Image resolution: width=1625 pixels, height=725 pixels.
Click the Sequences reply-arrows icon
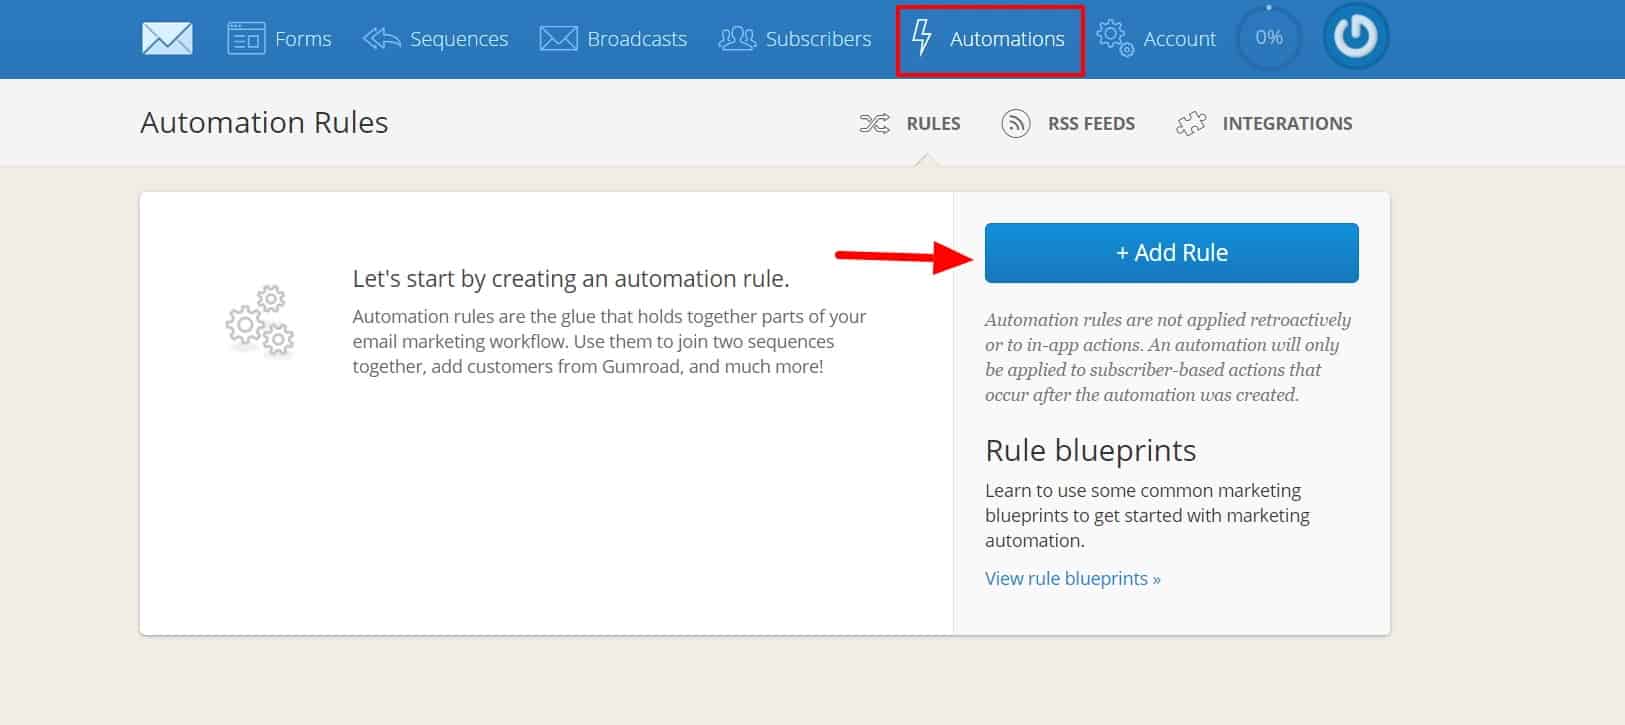click(x=381, y=39)
